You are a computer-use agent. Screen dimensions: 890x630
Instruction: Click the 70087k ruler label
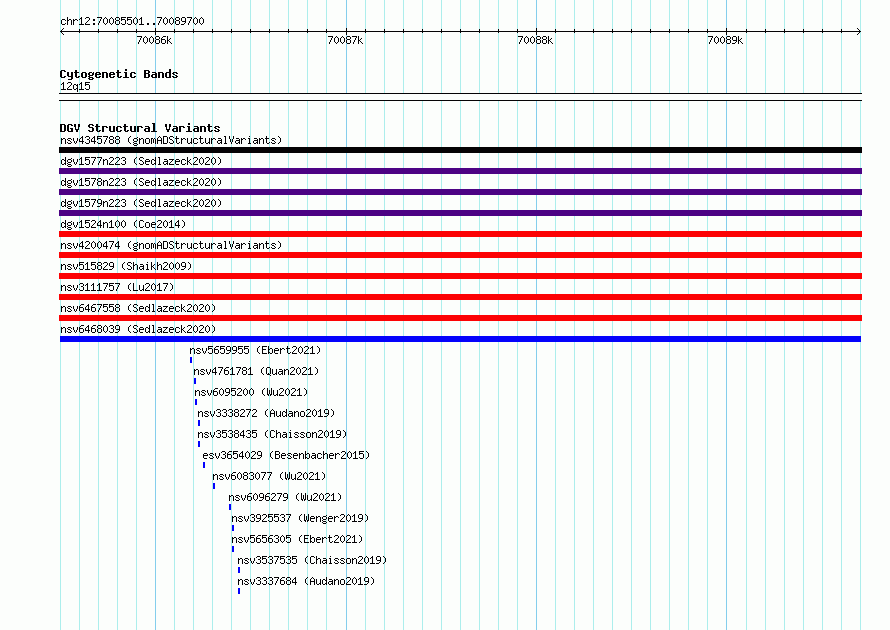pyautogui.click(x=345, y=40)
